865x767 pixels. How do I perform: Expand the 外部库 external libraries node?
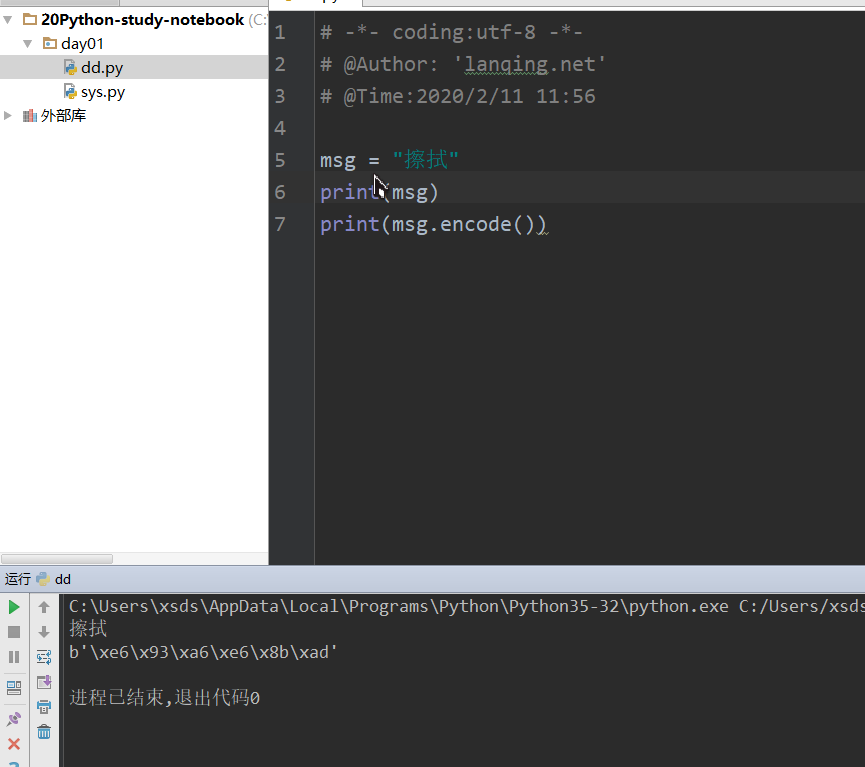pos(8,115)
